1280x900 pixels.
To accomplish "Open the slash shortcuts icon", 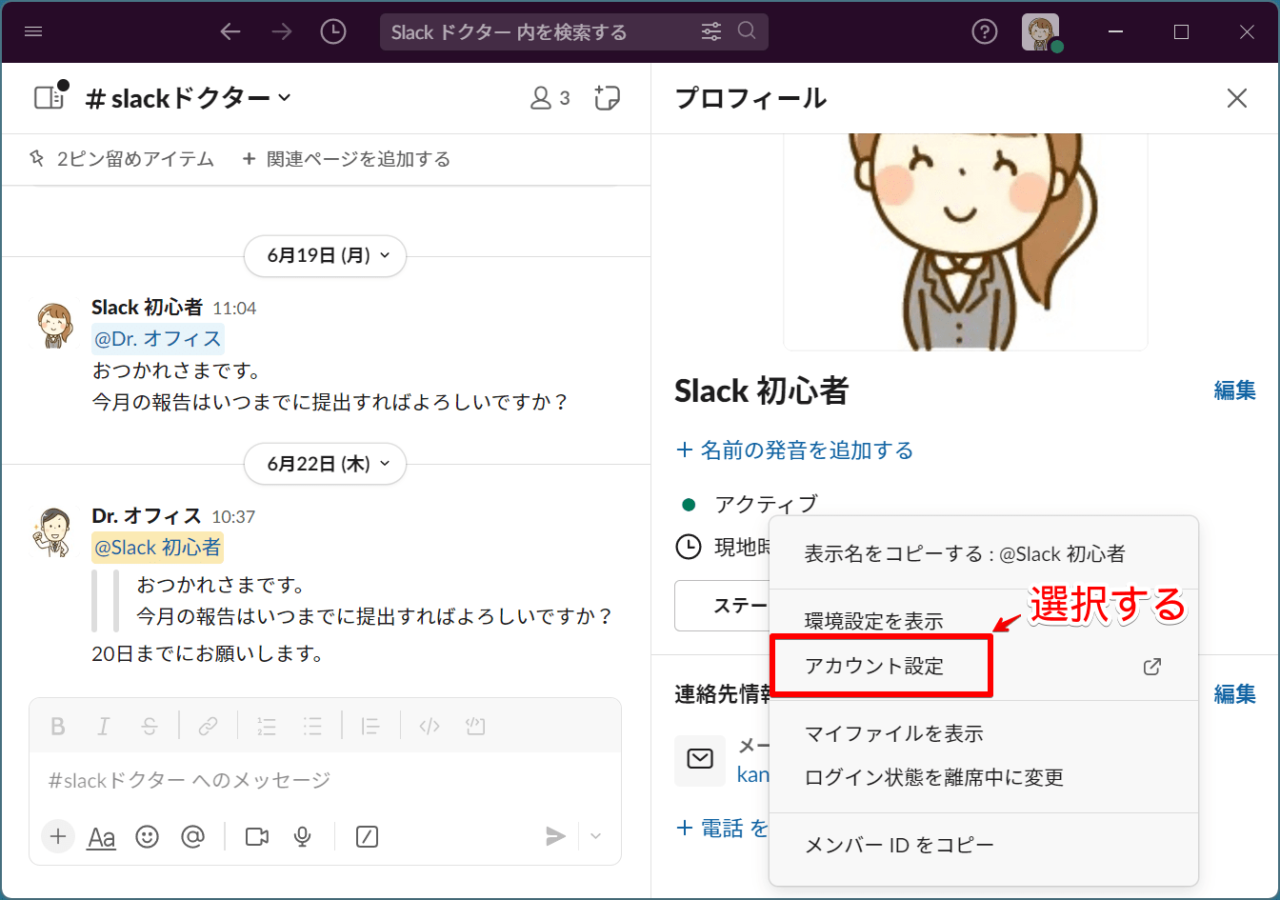I will coord(367,836).
